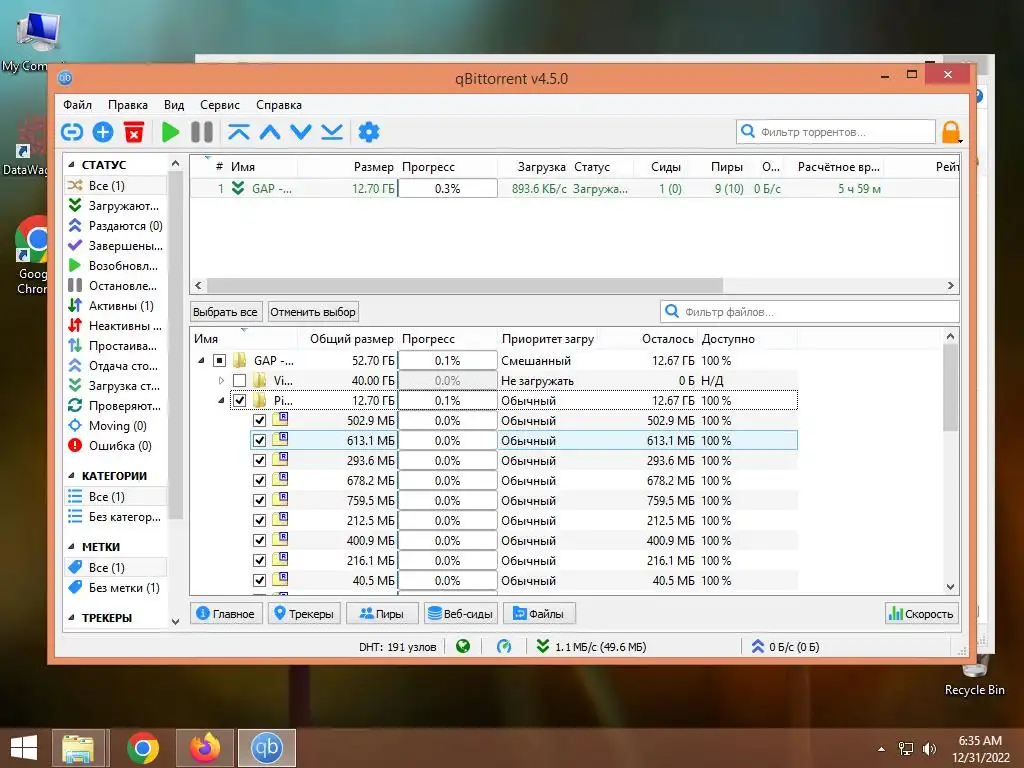Collapse the ТРЕКЕРЫ sidebar section
This screenshot has height=768, width=1024.
coord(72,618)
